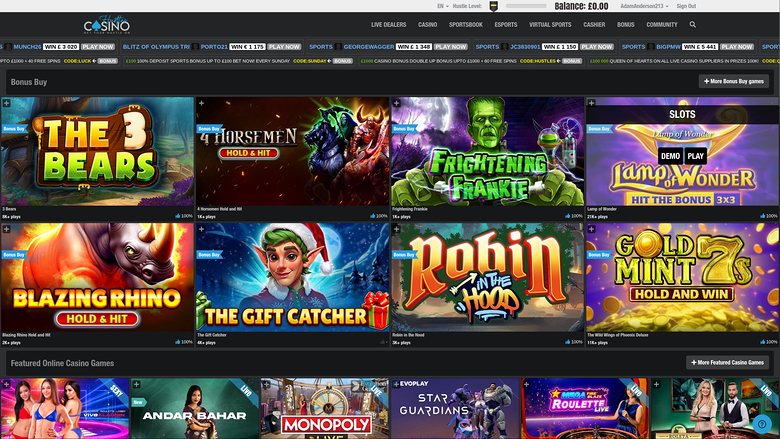Click Bonus button next to CODE:LUCK

coord(107,61)
